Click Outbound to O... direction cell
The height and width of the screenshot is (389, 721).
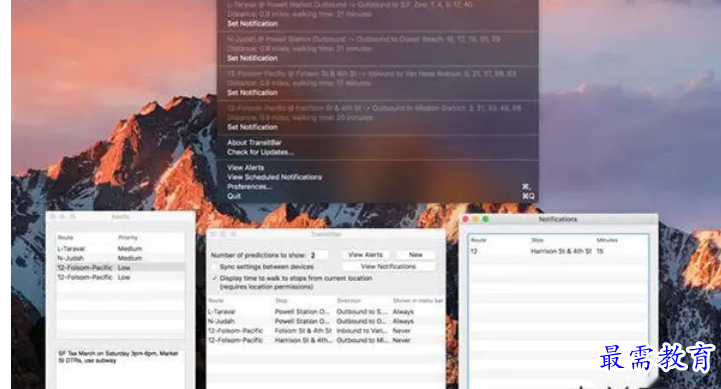click(x=362, y=321)
